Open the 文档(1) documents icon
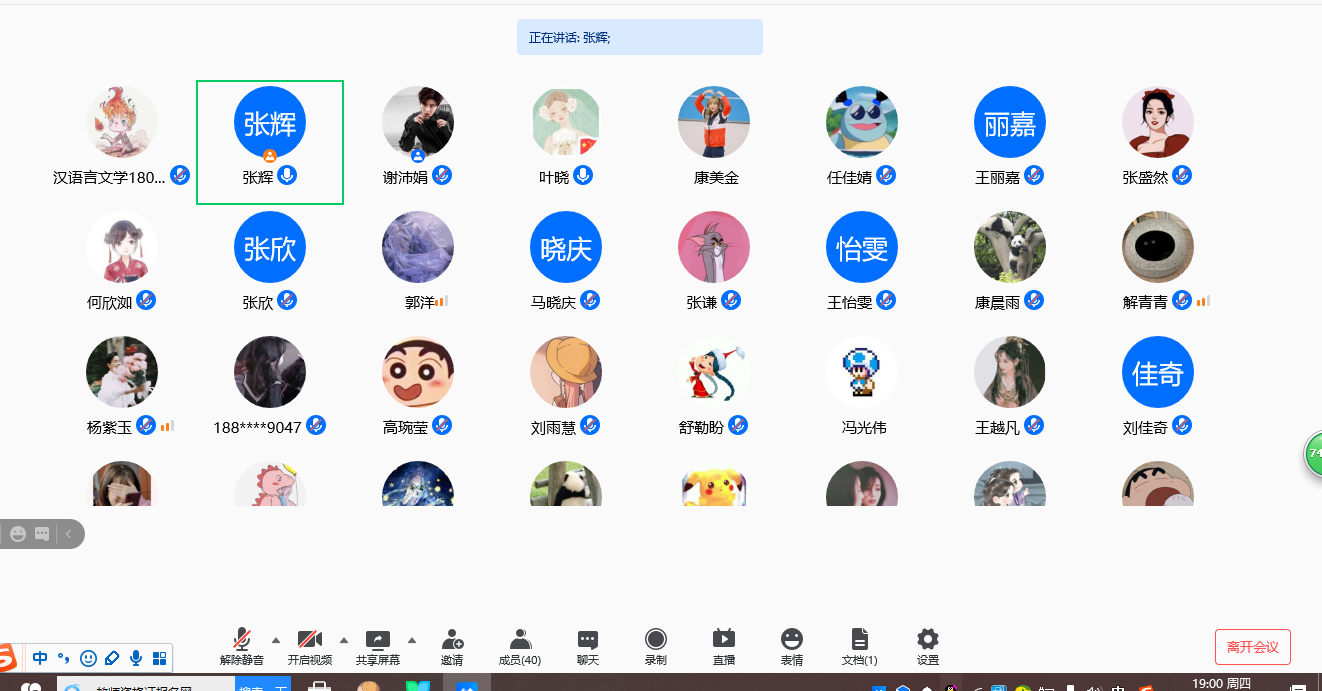This screenshot has height=691, width=1322. [859, 640]
